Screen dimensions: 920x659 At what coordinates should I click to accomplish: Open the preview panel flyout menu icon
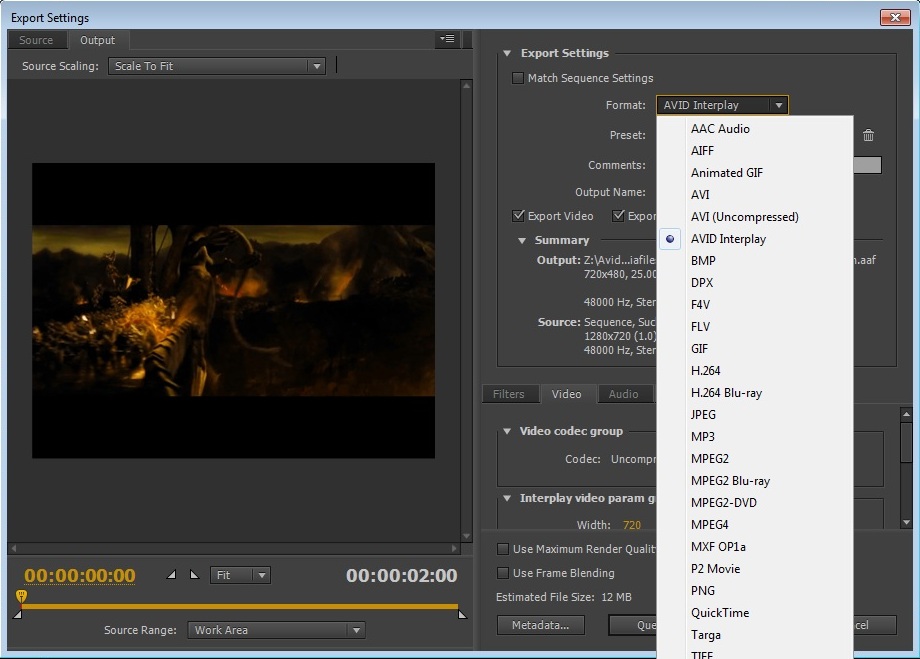click(447, 39)
